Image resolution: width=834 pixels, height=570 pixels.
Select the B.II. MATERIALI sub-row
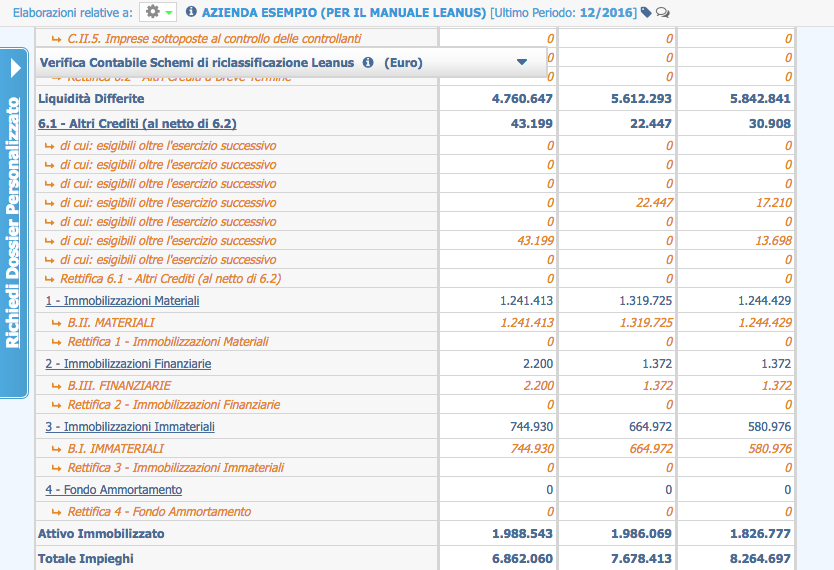[x=111, y=322]
